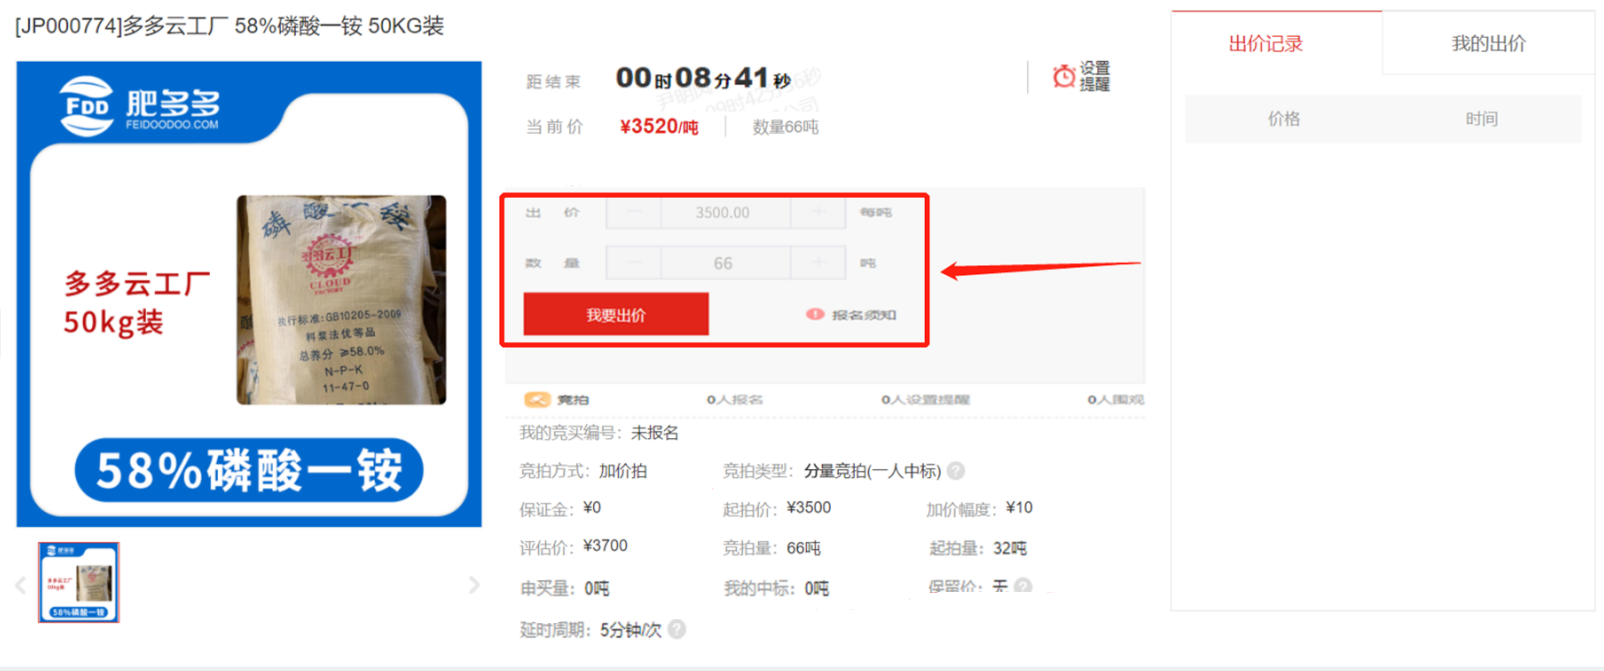Click 设置提醒 reminder text
1604x671 pixels.
pyautogui.click(x=1095, y=76)
